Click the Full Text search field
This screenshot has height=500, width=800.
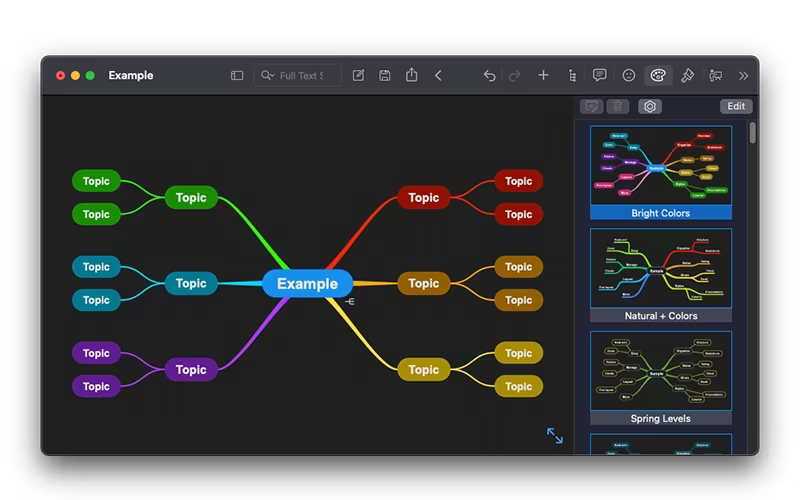(x=297, y=76)
